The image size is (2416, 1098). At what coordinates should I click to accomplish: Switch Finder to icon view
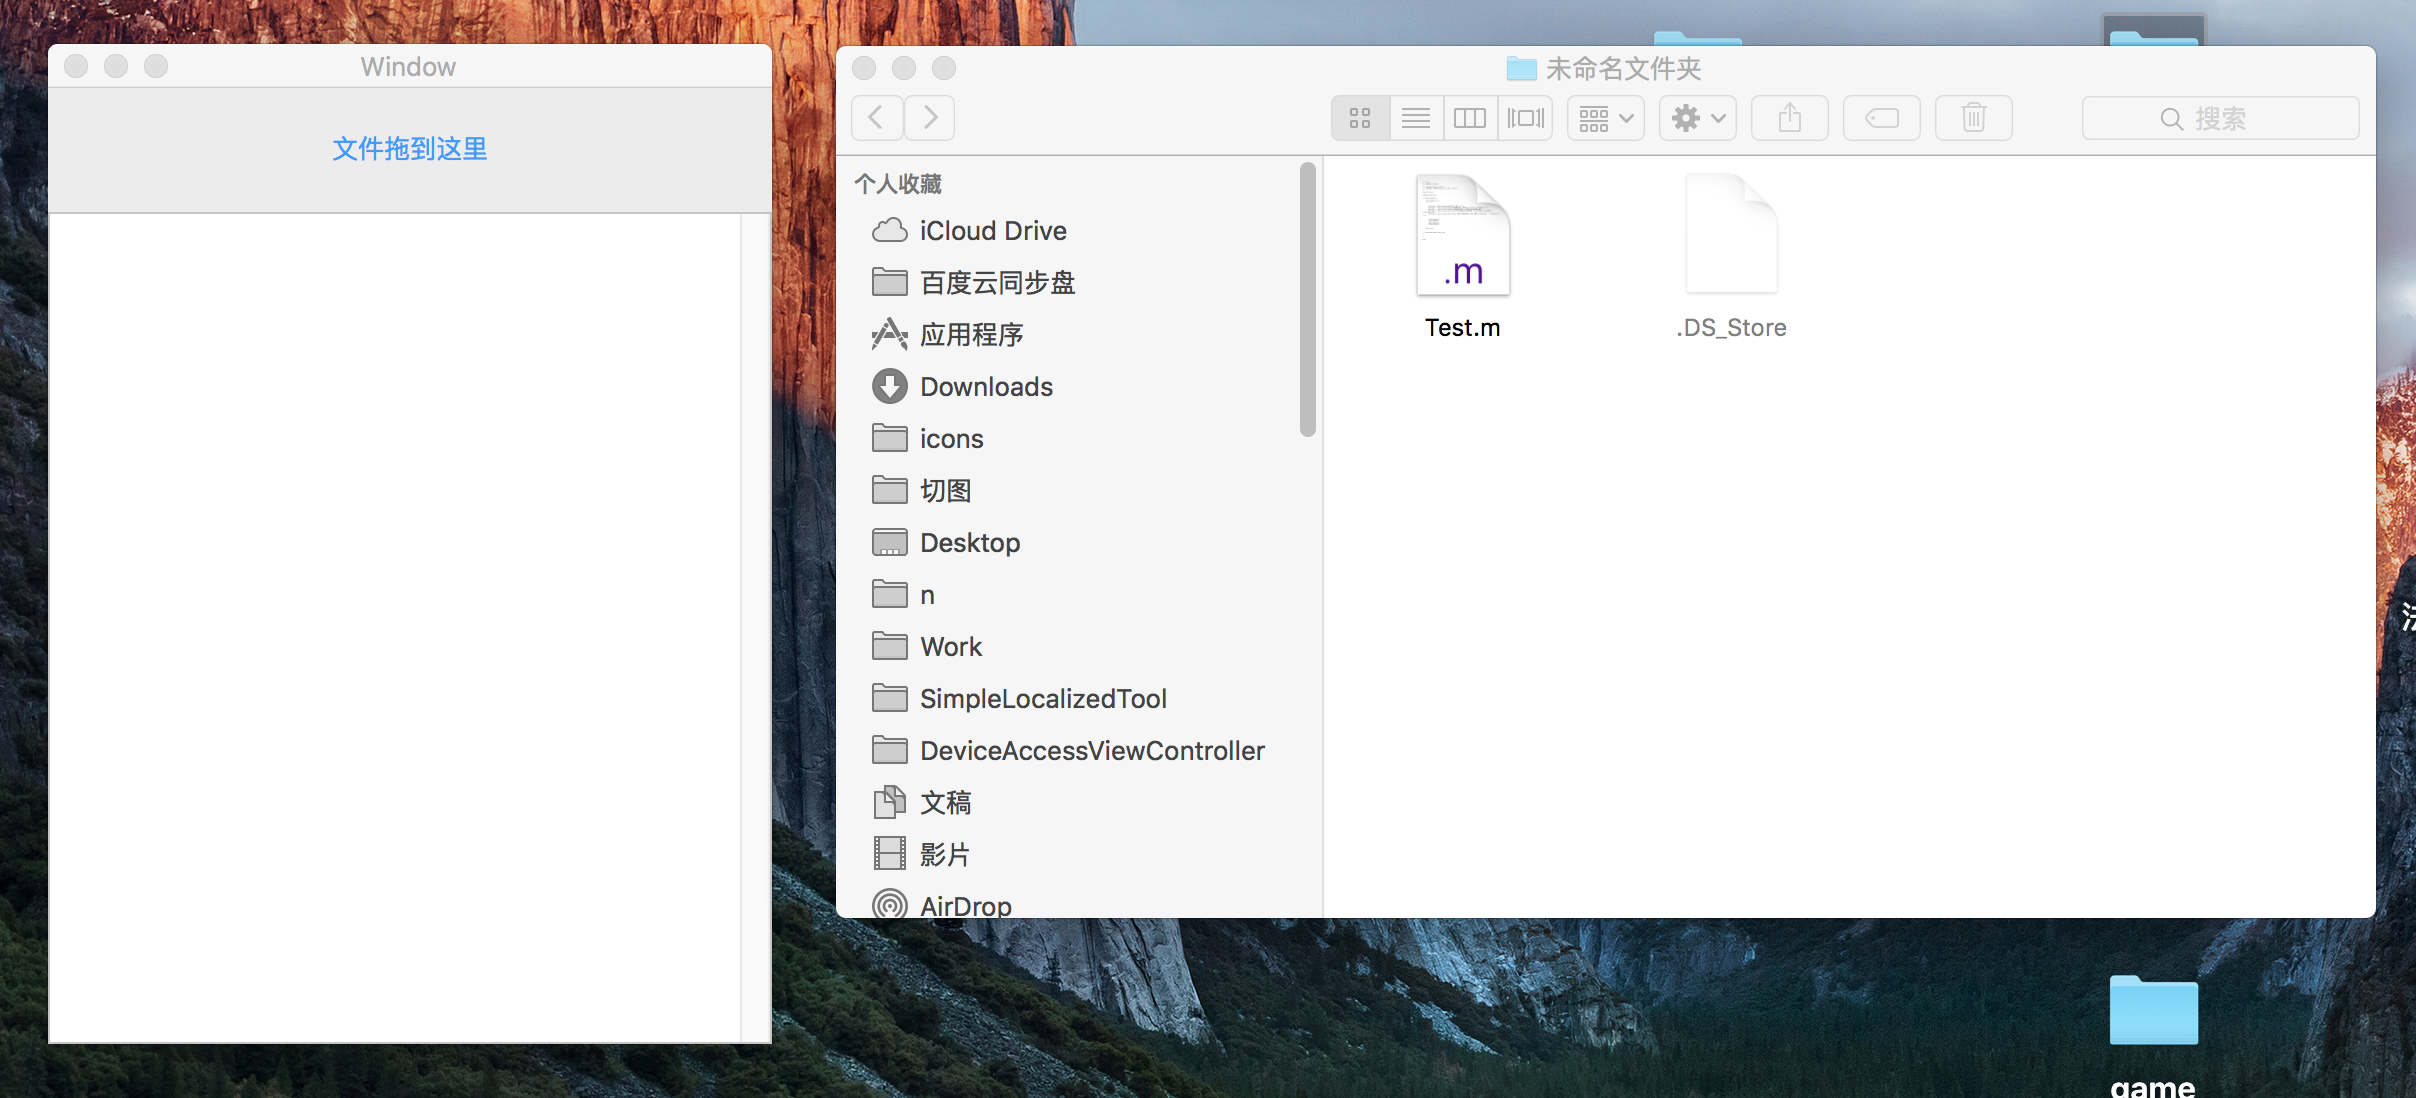click(x=1360, y=118)
